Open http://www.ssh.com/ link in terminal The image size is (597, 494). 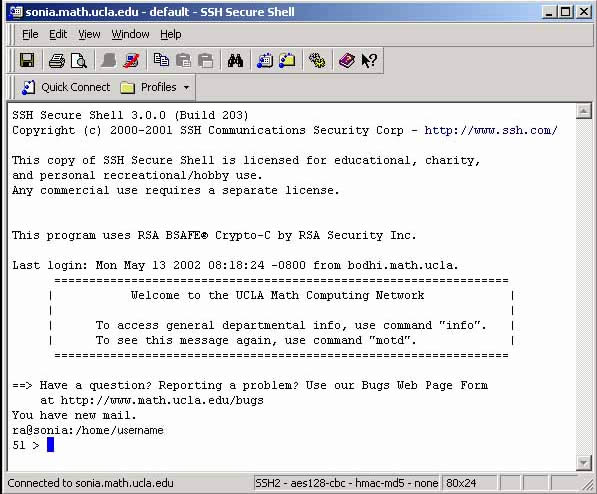(x=491, y=130)
